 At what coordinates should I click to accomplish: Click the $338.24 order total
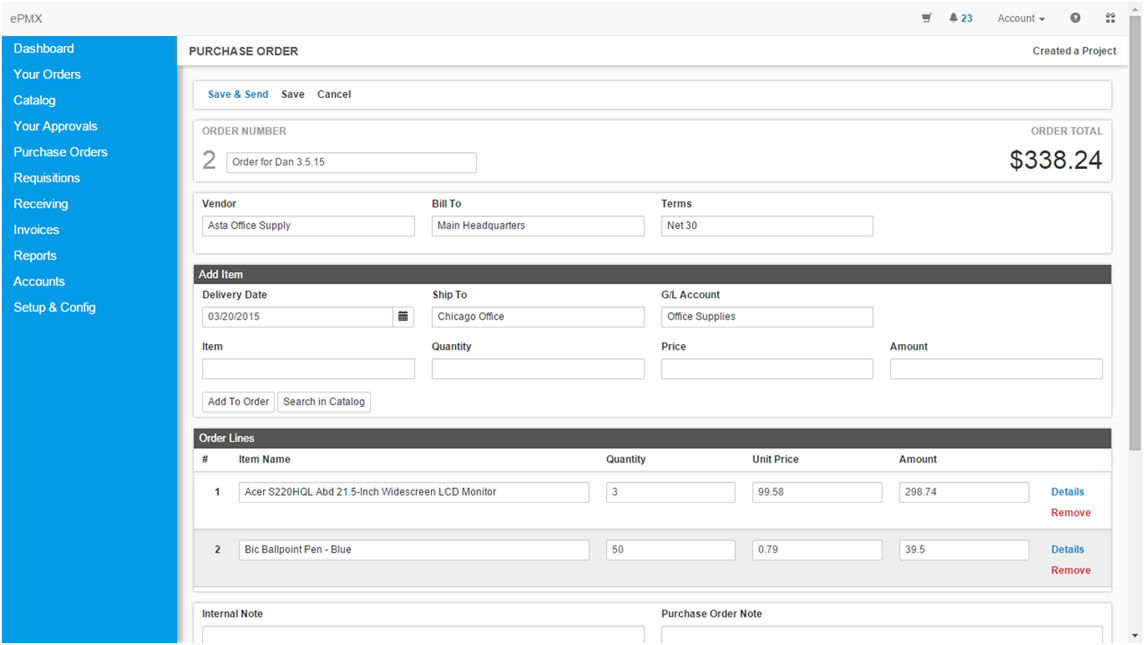coord(1056,161)
